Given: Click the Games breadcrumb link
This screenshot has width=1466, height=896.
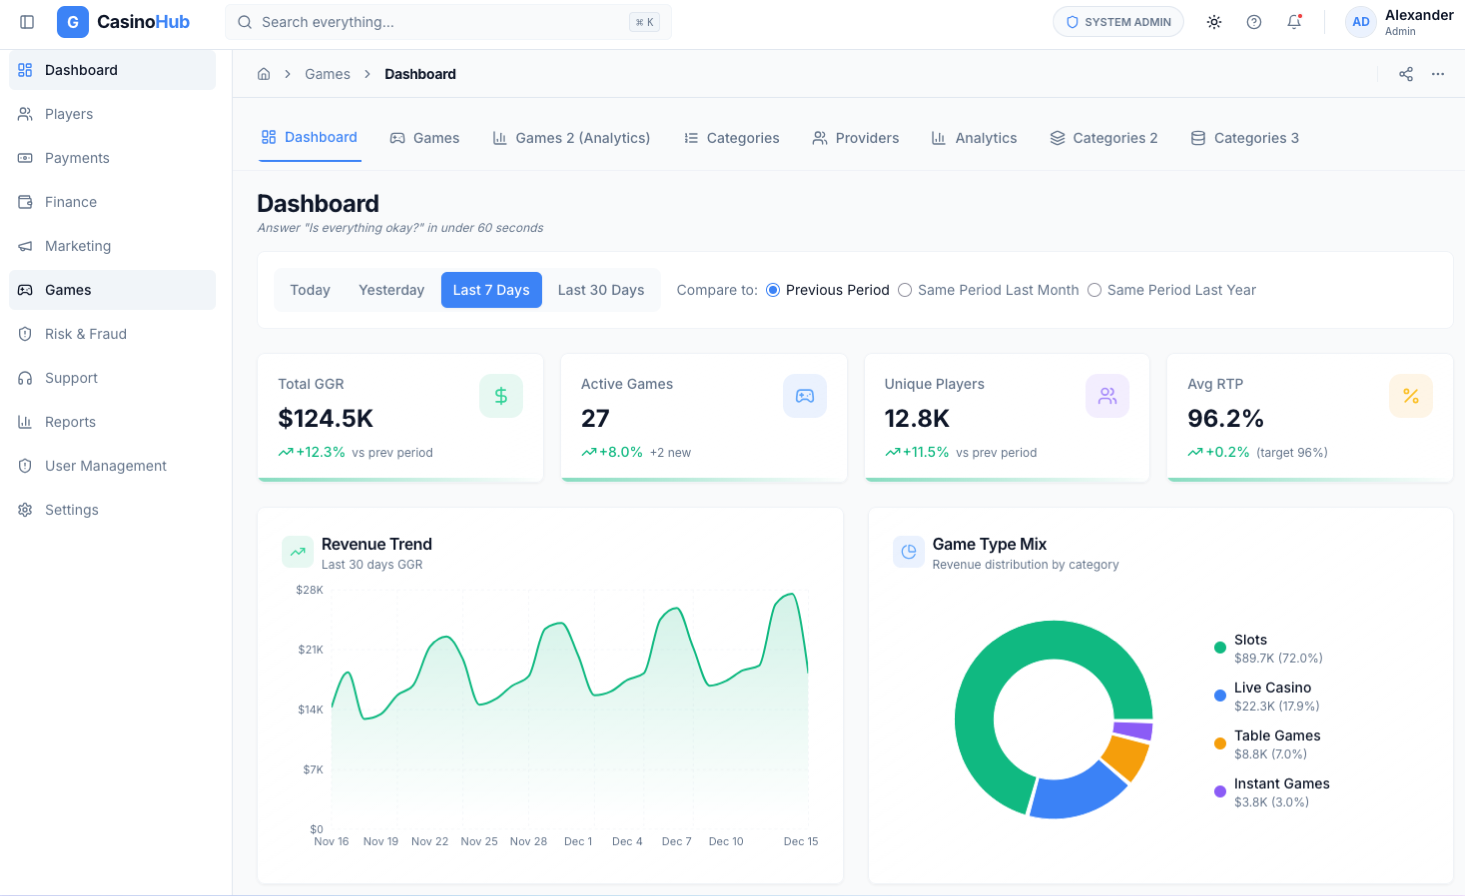Looking at the screenshot, I should coord(327,74).
